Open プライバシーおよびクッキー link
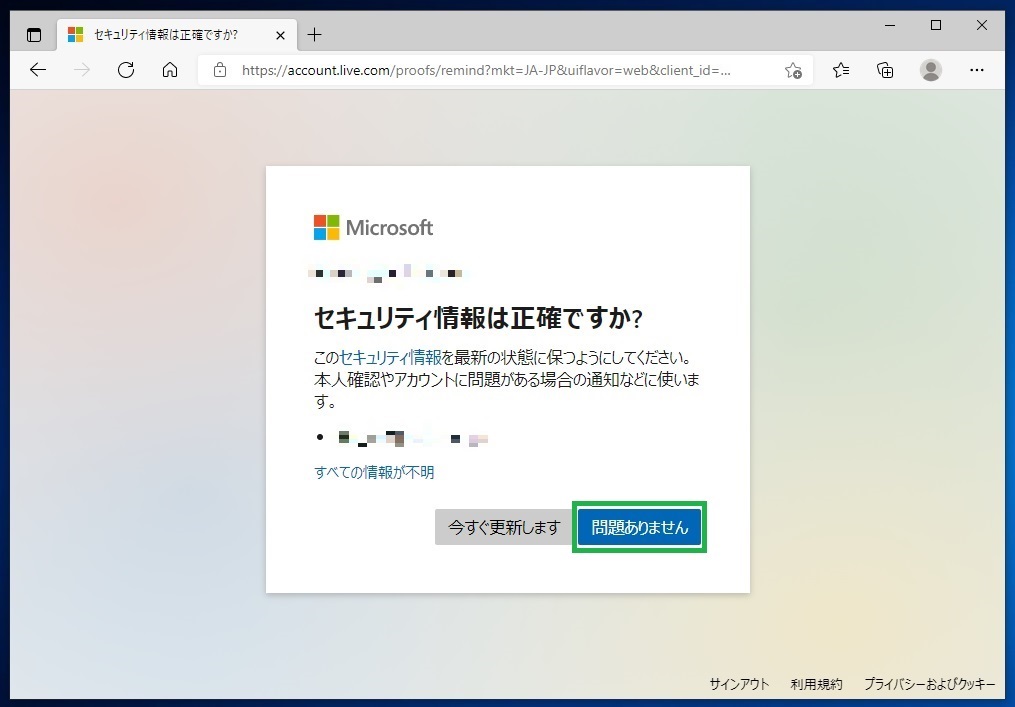Viewport: 1015px width, 707px height. click(930, 684)
